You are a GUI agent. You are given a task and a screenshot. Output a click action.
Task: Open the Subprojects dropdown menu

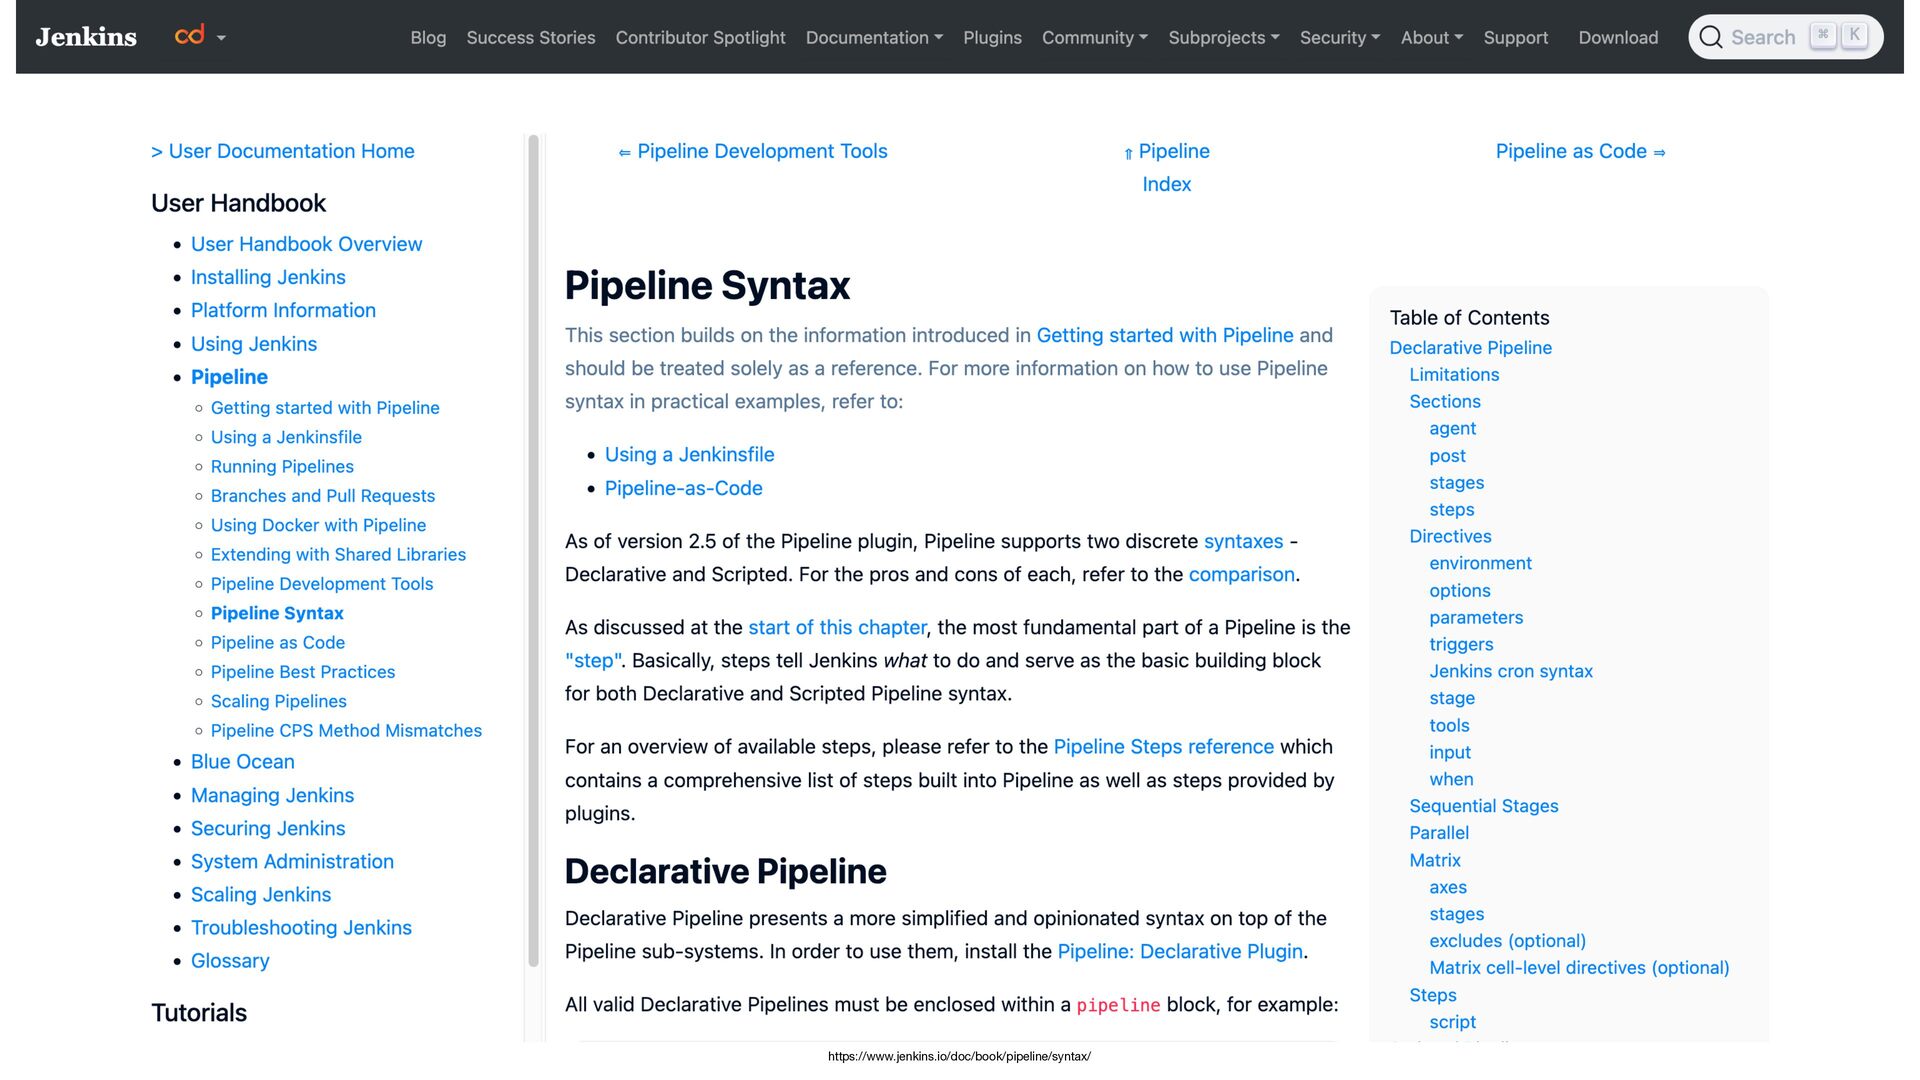[1223, 37]
